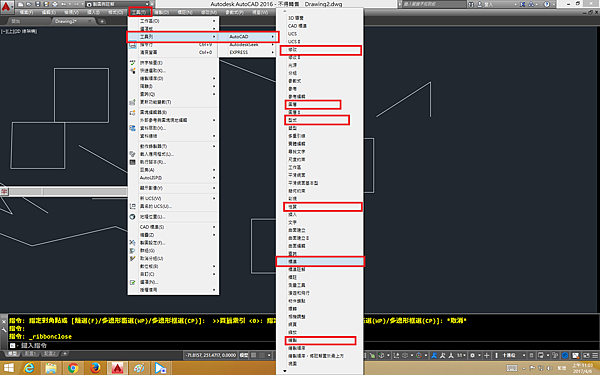Image resolution: width=600 pixels, height=375 pixels.
Task: Choose the 3D 導覽 toolbar entry
Action: tap(320, 18)
